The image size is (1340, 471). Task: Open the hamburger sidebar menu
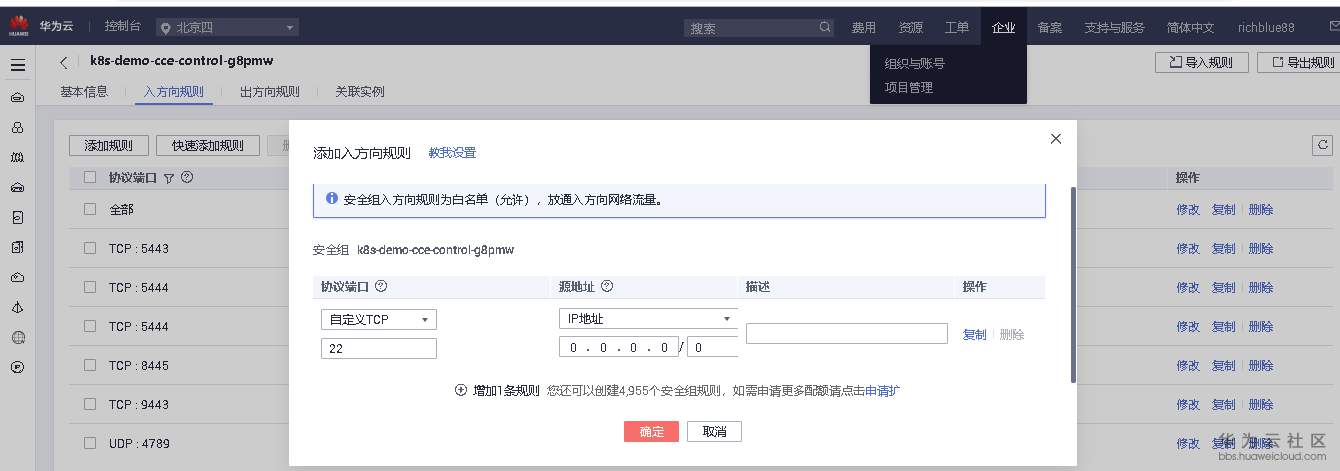tap(18, 66)
